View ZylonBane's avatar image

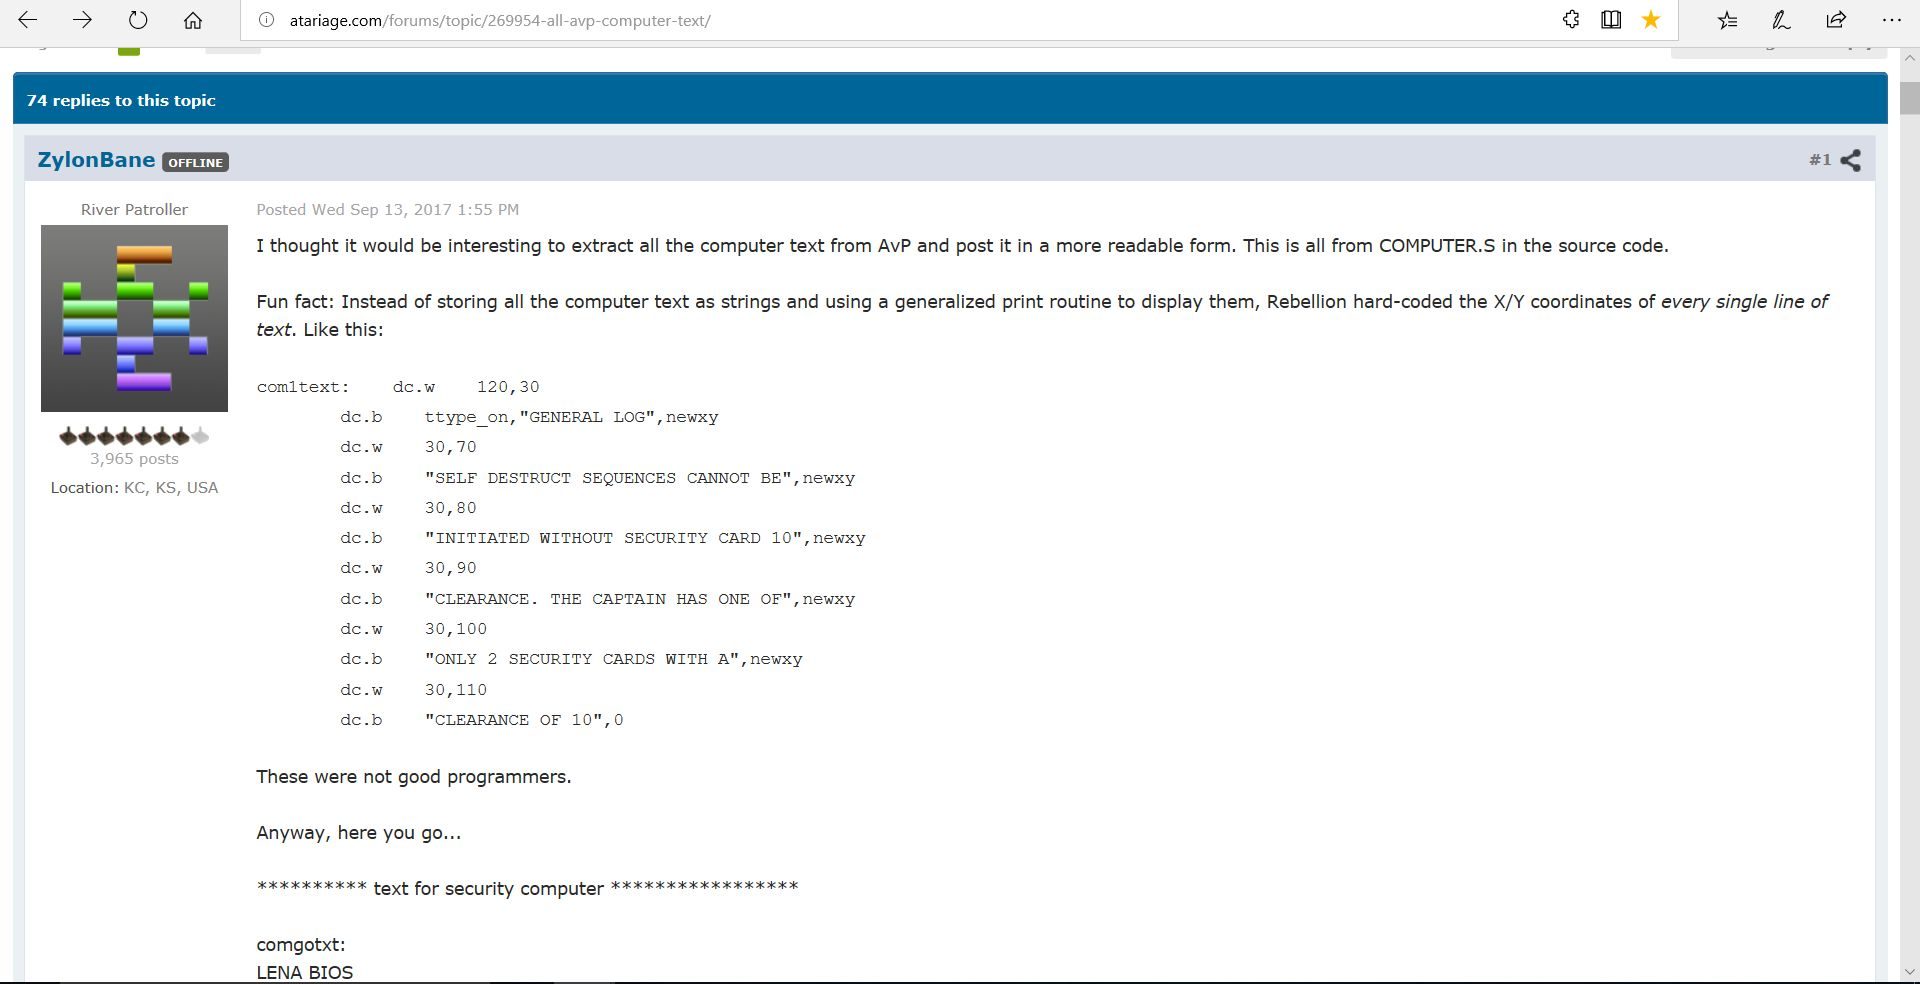tap(134, 318)
